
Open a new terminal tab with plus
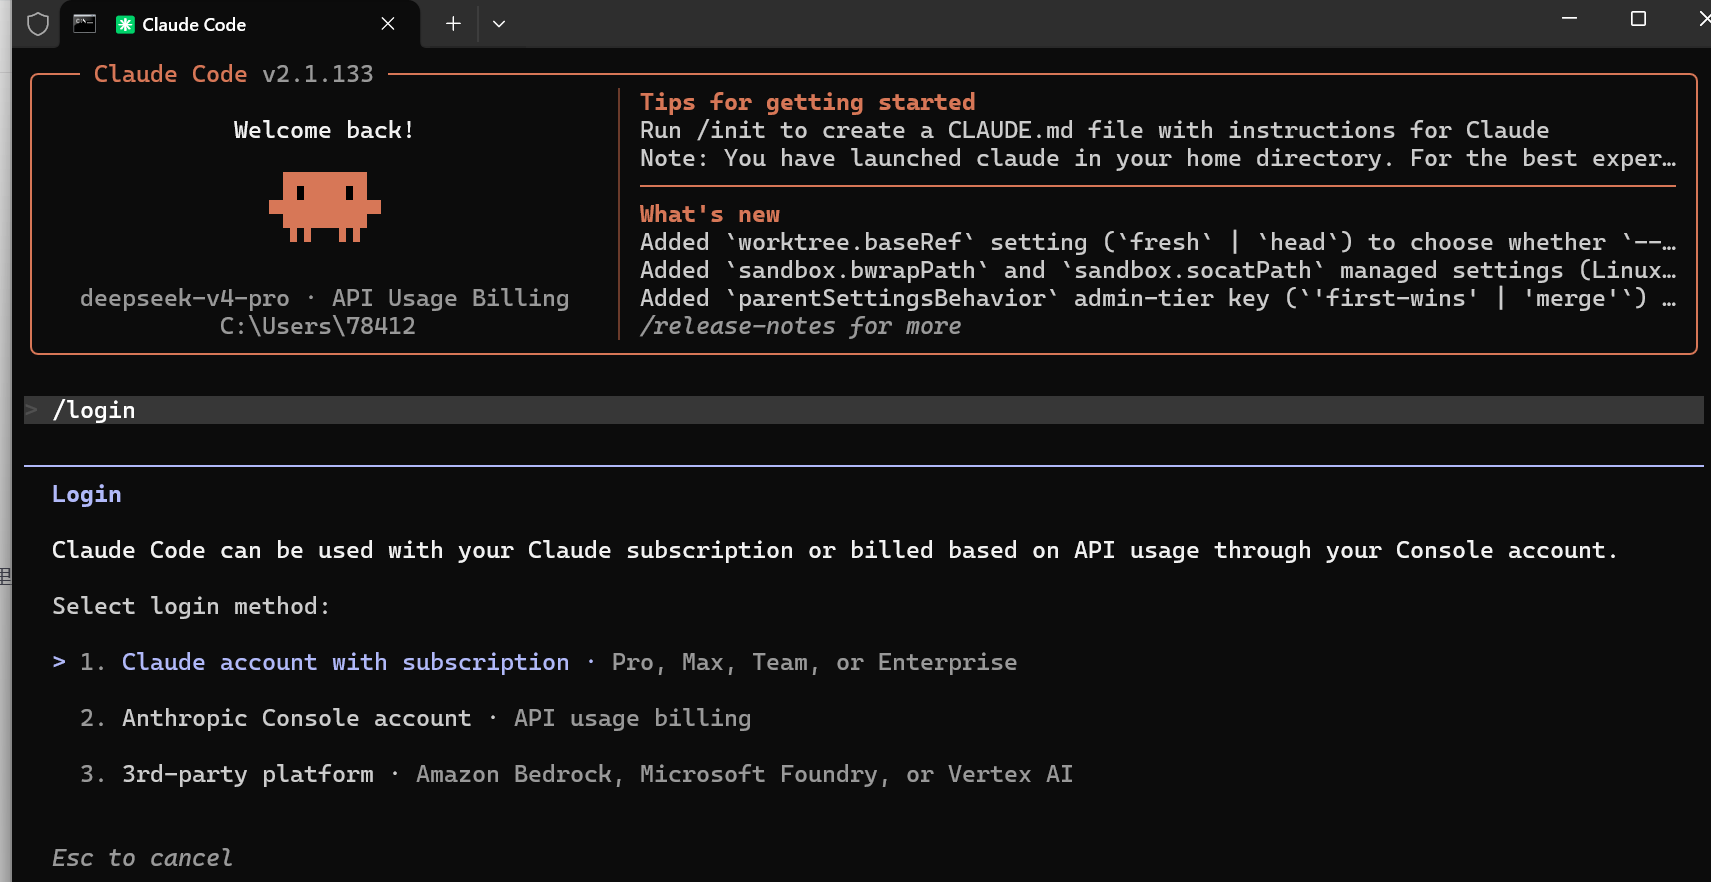point(453,24)
